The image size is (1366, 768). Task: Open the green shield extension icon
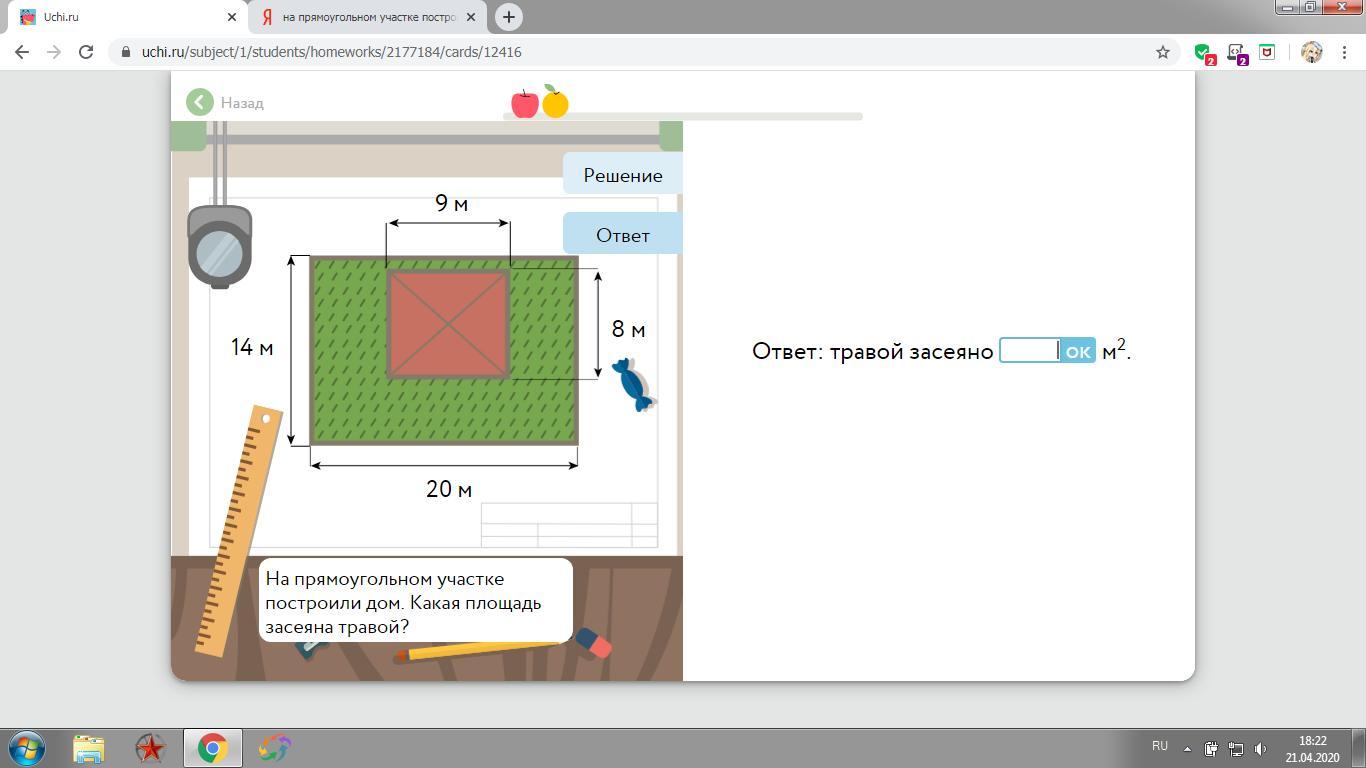coord(1204,53)
